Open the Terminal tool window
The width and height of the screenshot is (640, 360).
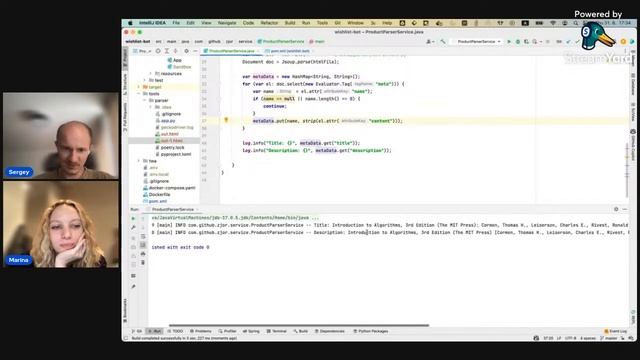[276, 331]
